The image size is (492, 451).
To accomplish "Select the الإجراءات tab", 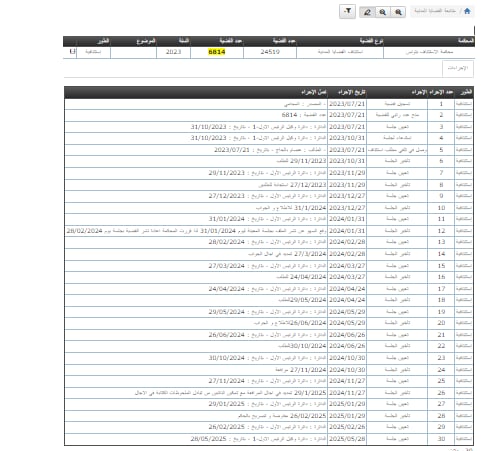I will 458,68.
